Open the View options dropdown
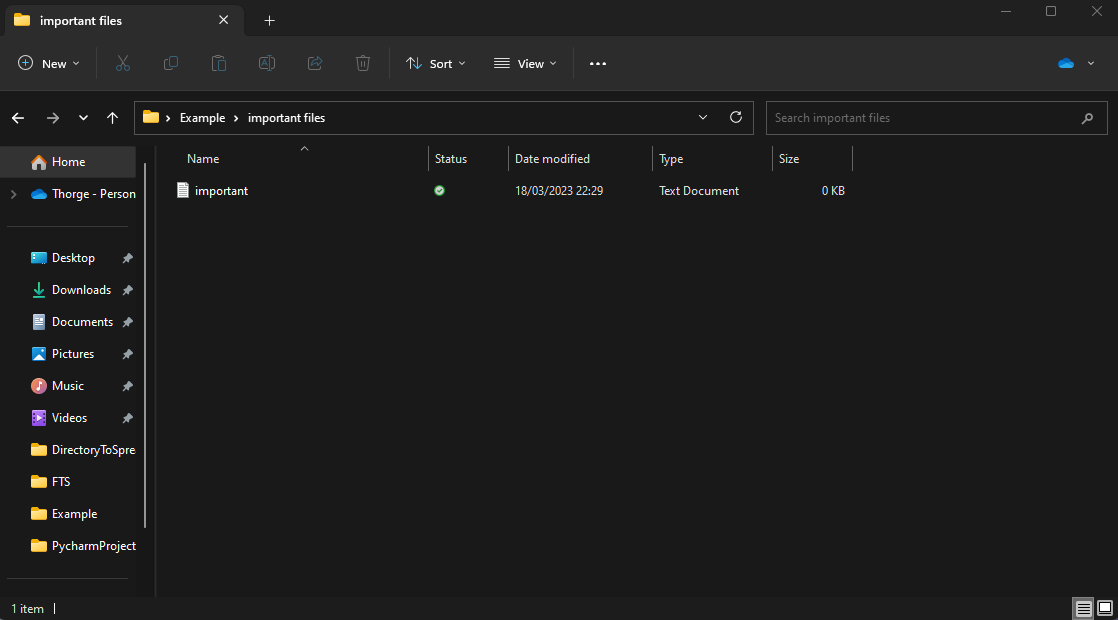 tap(525, 63)
